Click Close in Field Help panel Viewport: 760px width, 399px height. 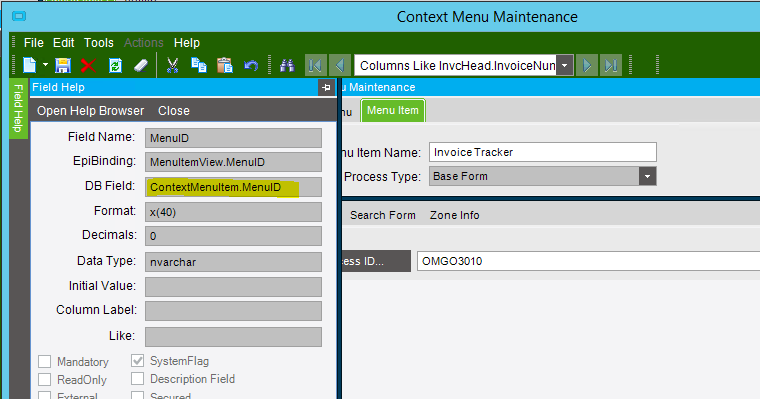[x=174, y=111]
